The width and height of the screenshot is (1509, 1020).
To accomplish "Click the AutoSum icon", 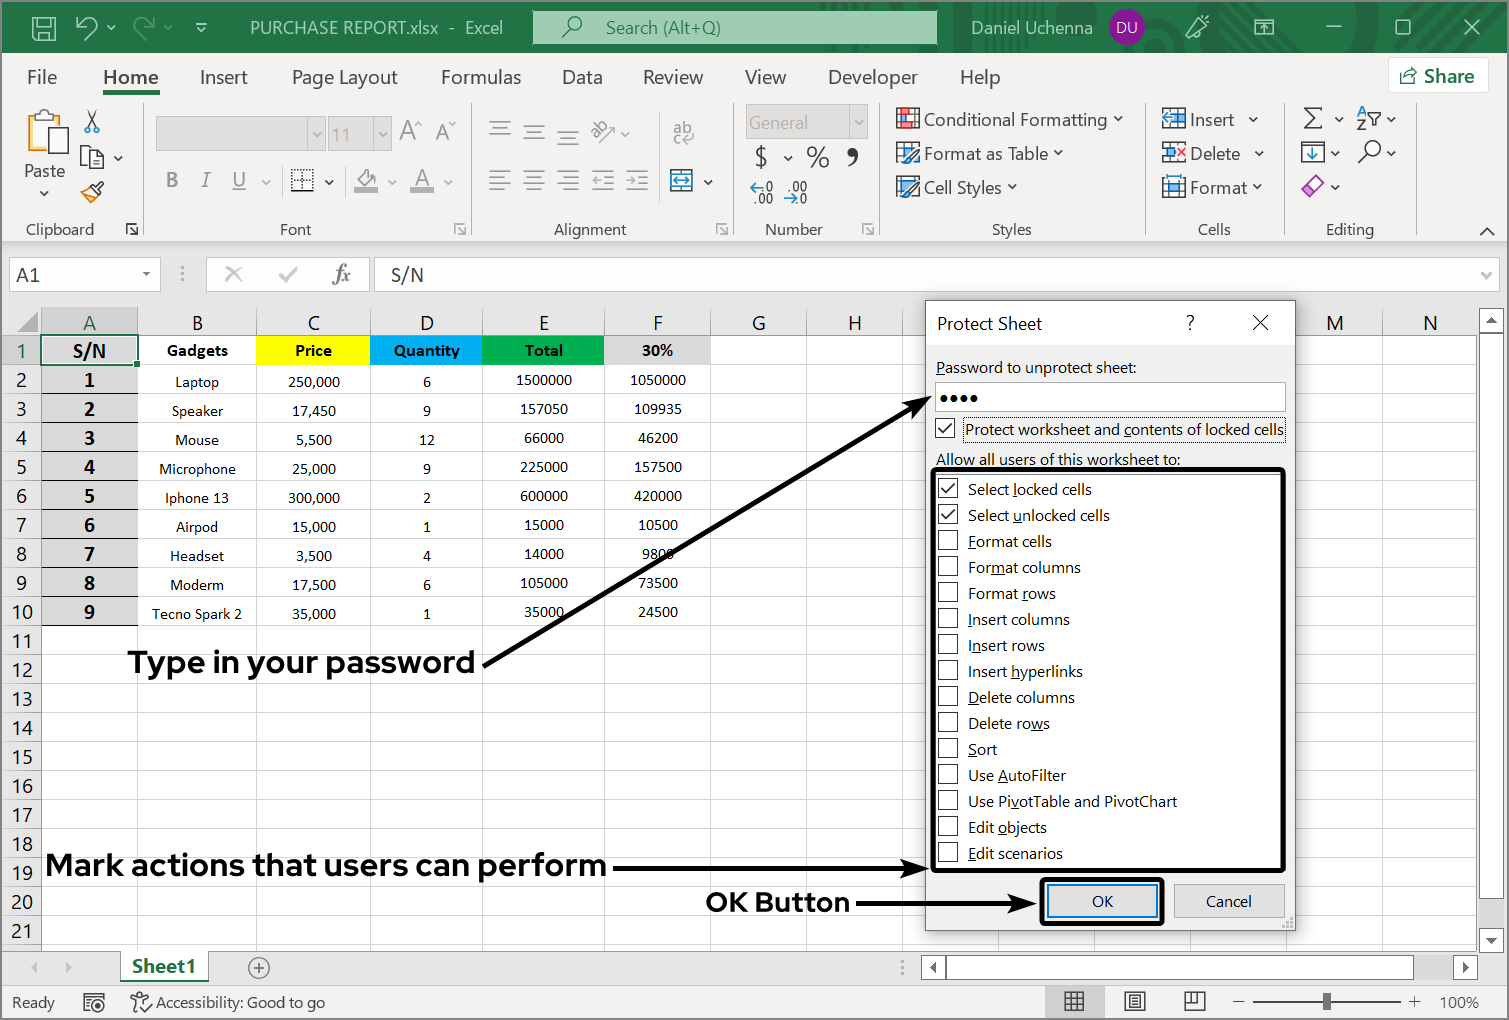I will [x=1315, y=118].
